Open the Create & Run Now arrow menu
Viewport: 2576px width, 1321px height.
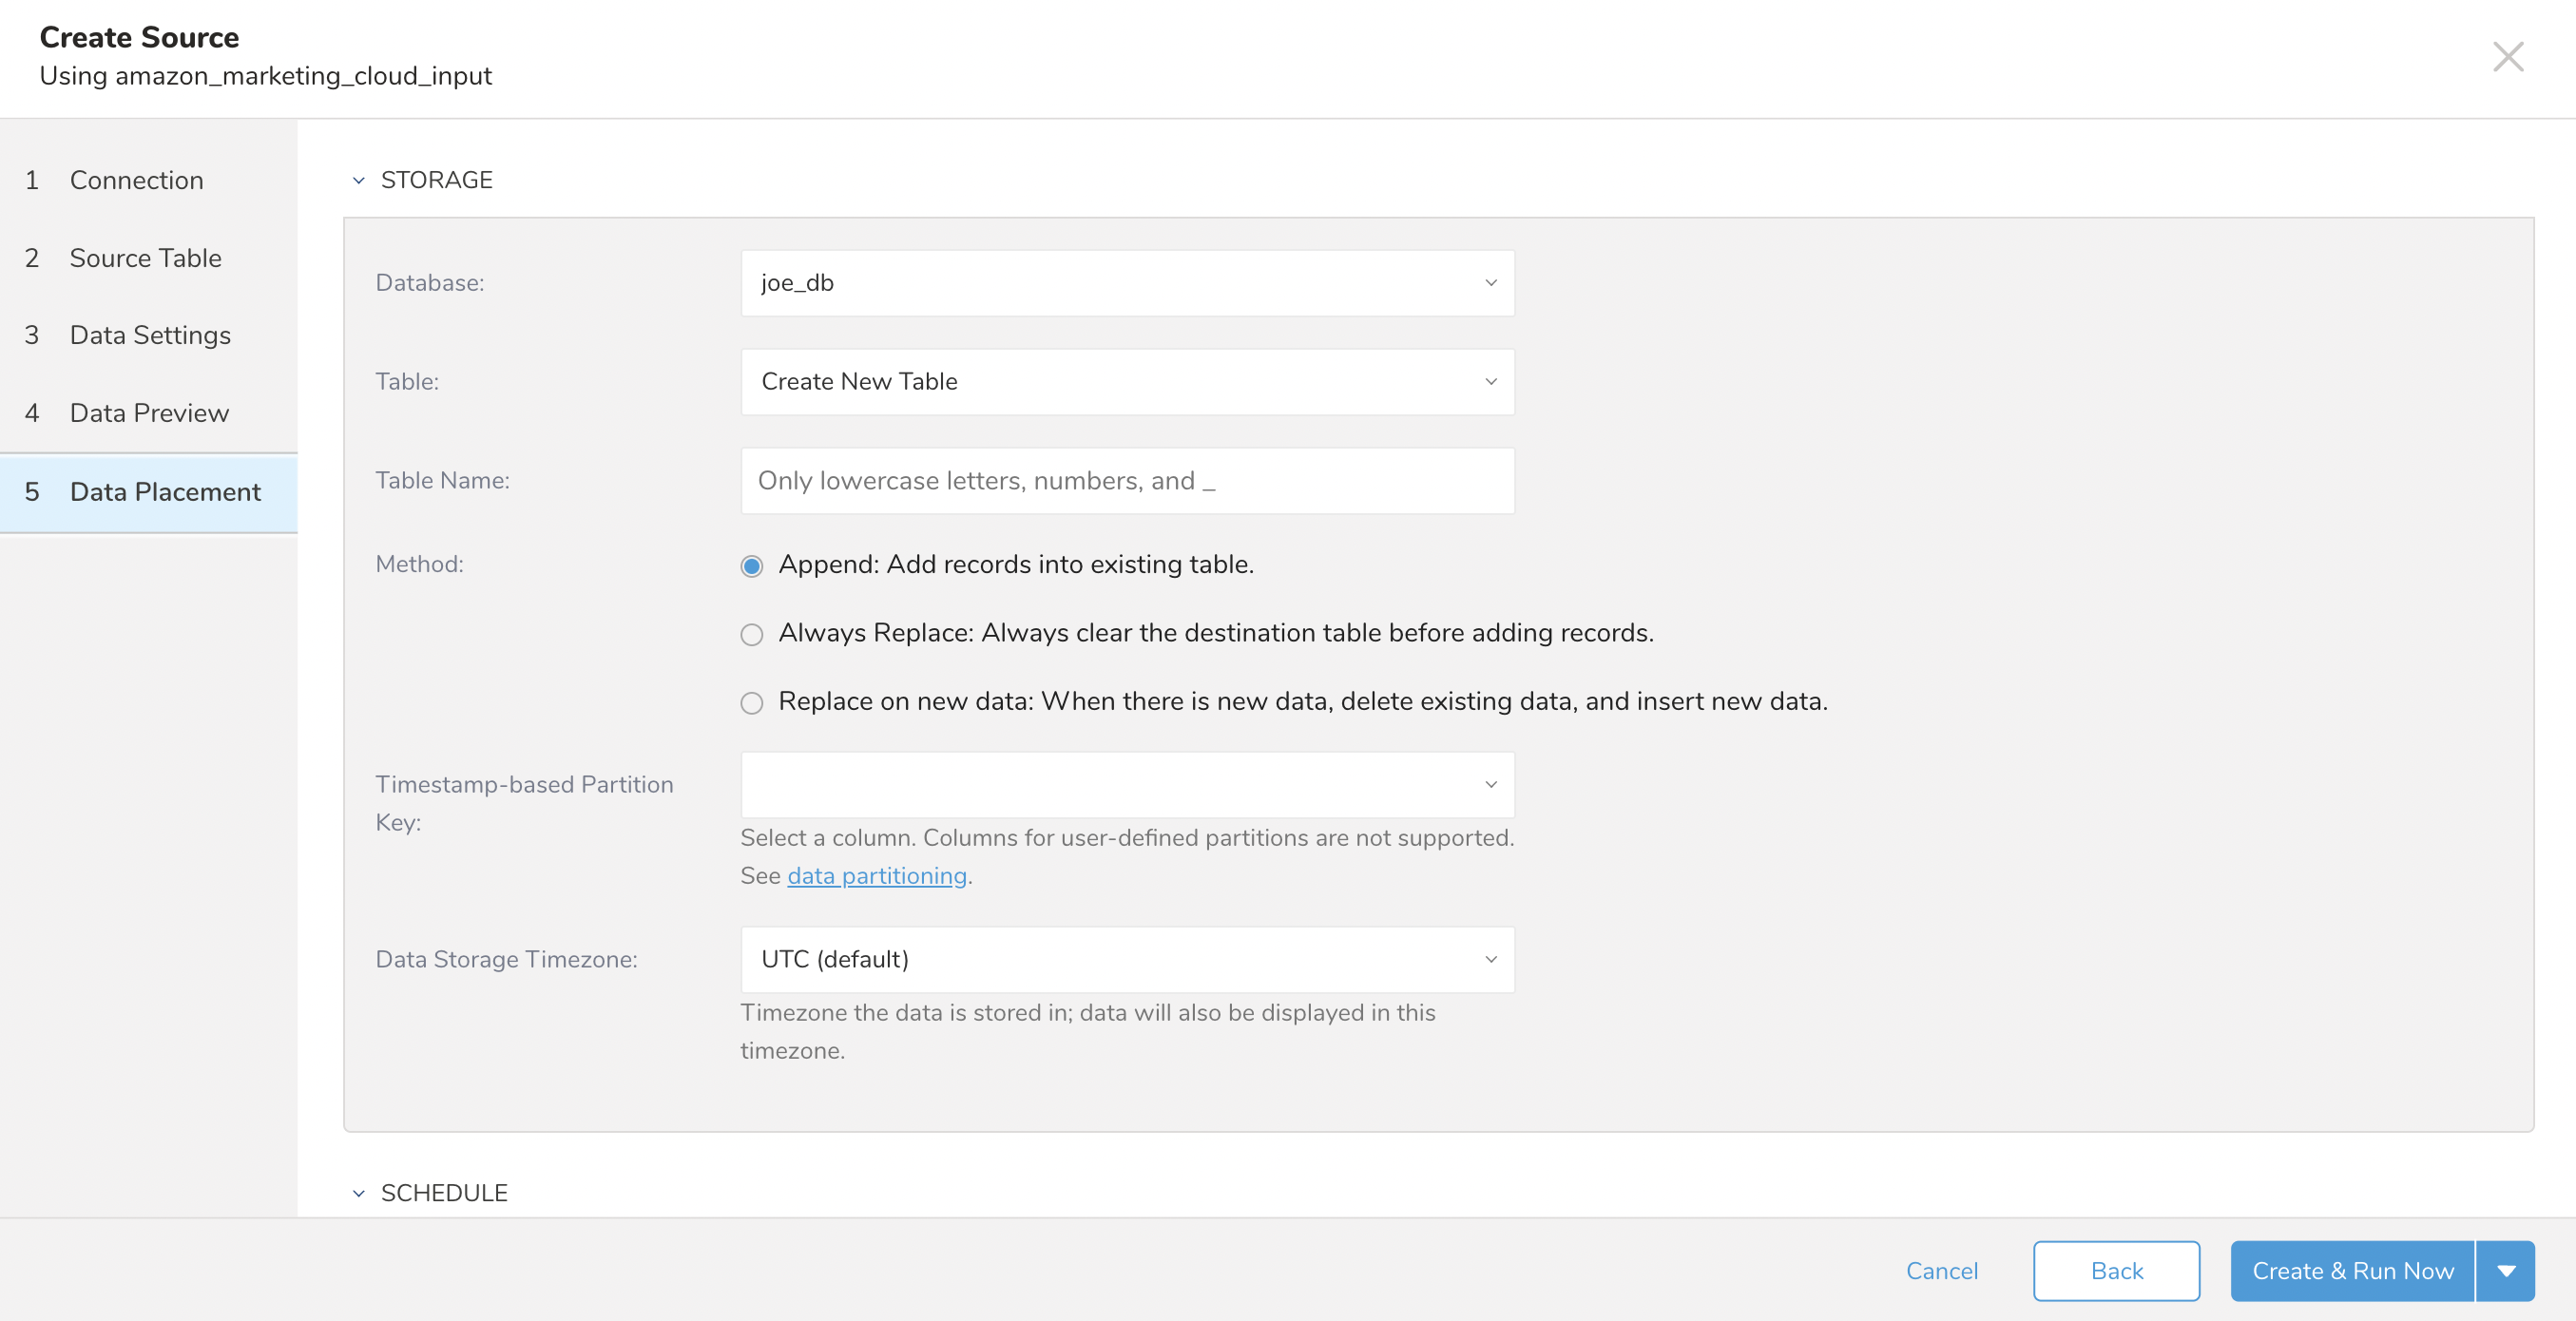pyautogui.click(x=2505, y=1271)
